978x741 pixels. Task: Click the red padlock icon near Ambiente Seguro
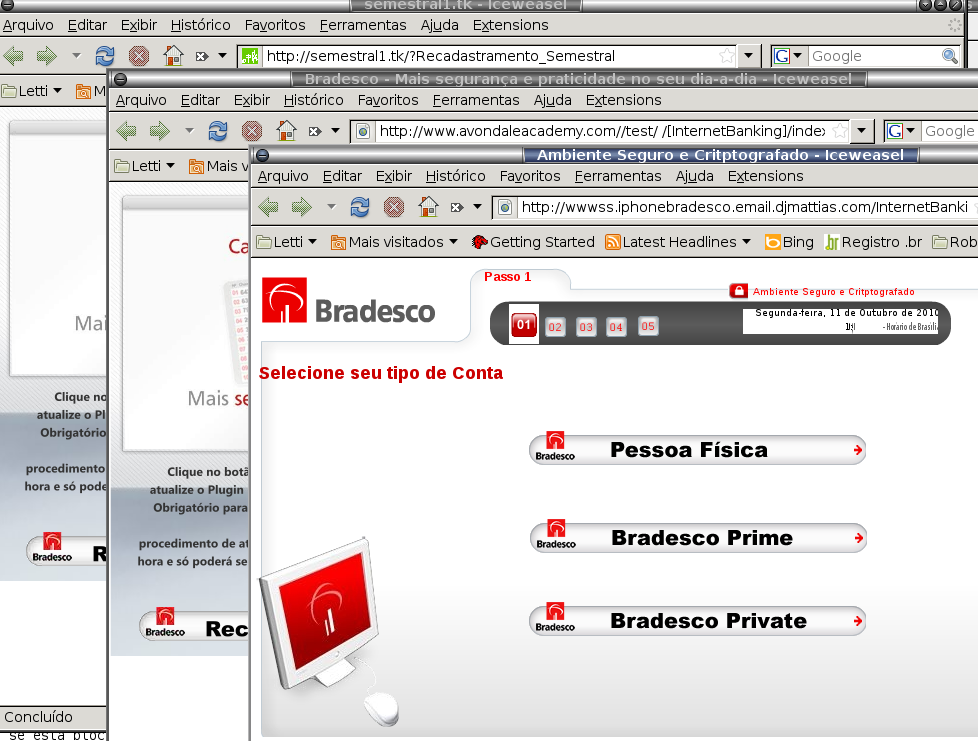[x=738, y=291]
